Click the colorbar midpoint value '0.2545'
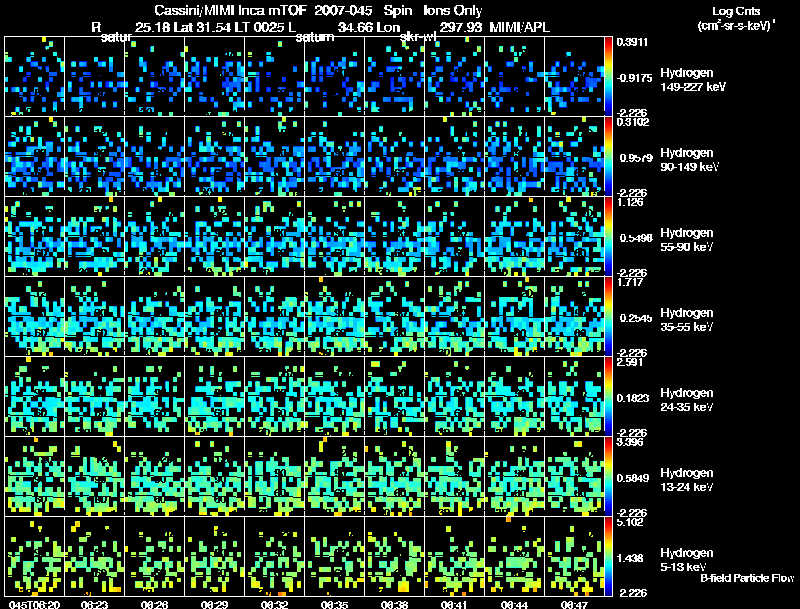 coord(636,318)
